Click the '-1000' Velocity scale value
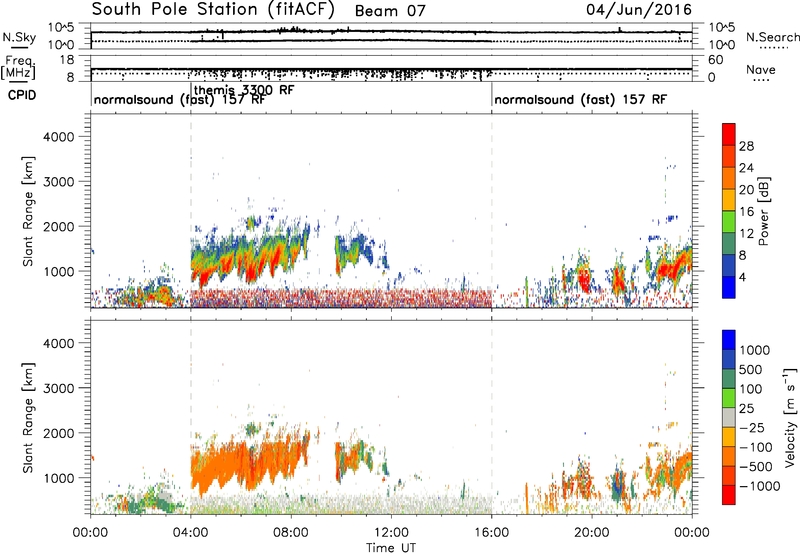The width and height of the screenshot is (800, 554). (x=760, y=486)
